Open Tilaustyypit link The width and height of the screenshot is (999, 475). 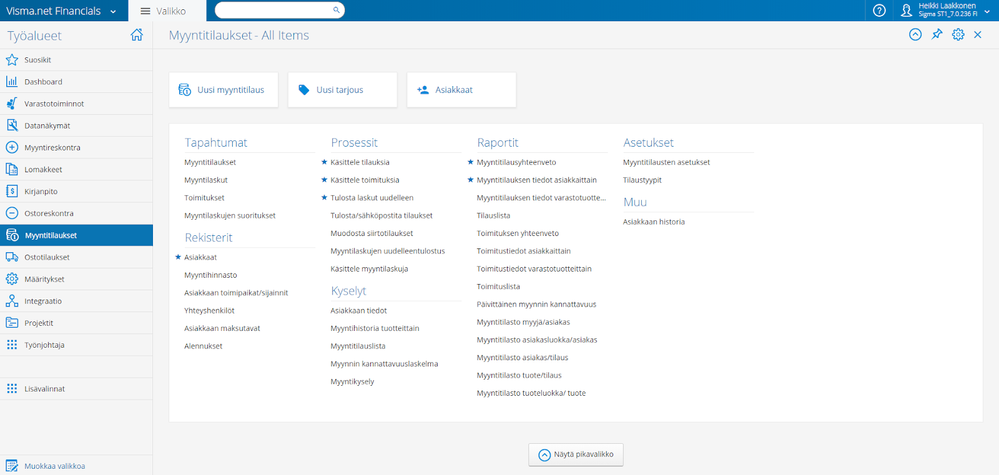click(x=642, y=180)
